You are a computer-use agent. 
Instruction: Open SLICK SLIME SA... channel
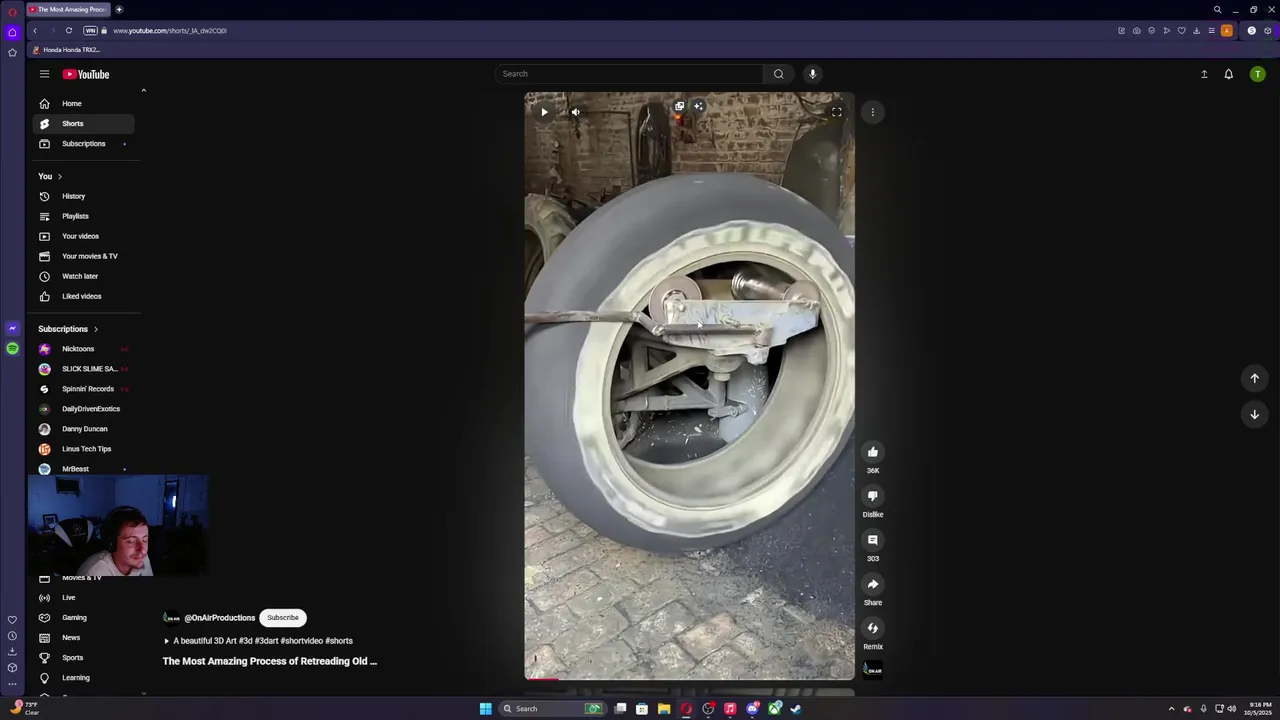(84, 369)
